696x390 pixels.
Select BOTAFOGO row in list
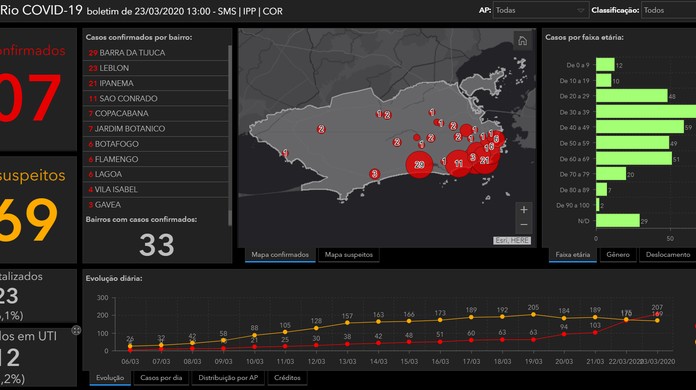pos(155,144)
